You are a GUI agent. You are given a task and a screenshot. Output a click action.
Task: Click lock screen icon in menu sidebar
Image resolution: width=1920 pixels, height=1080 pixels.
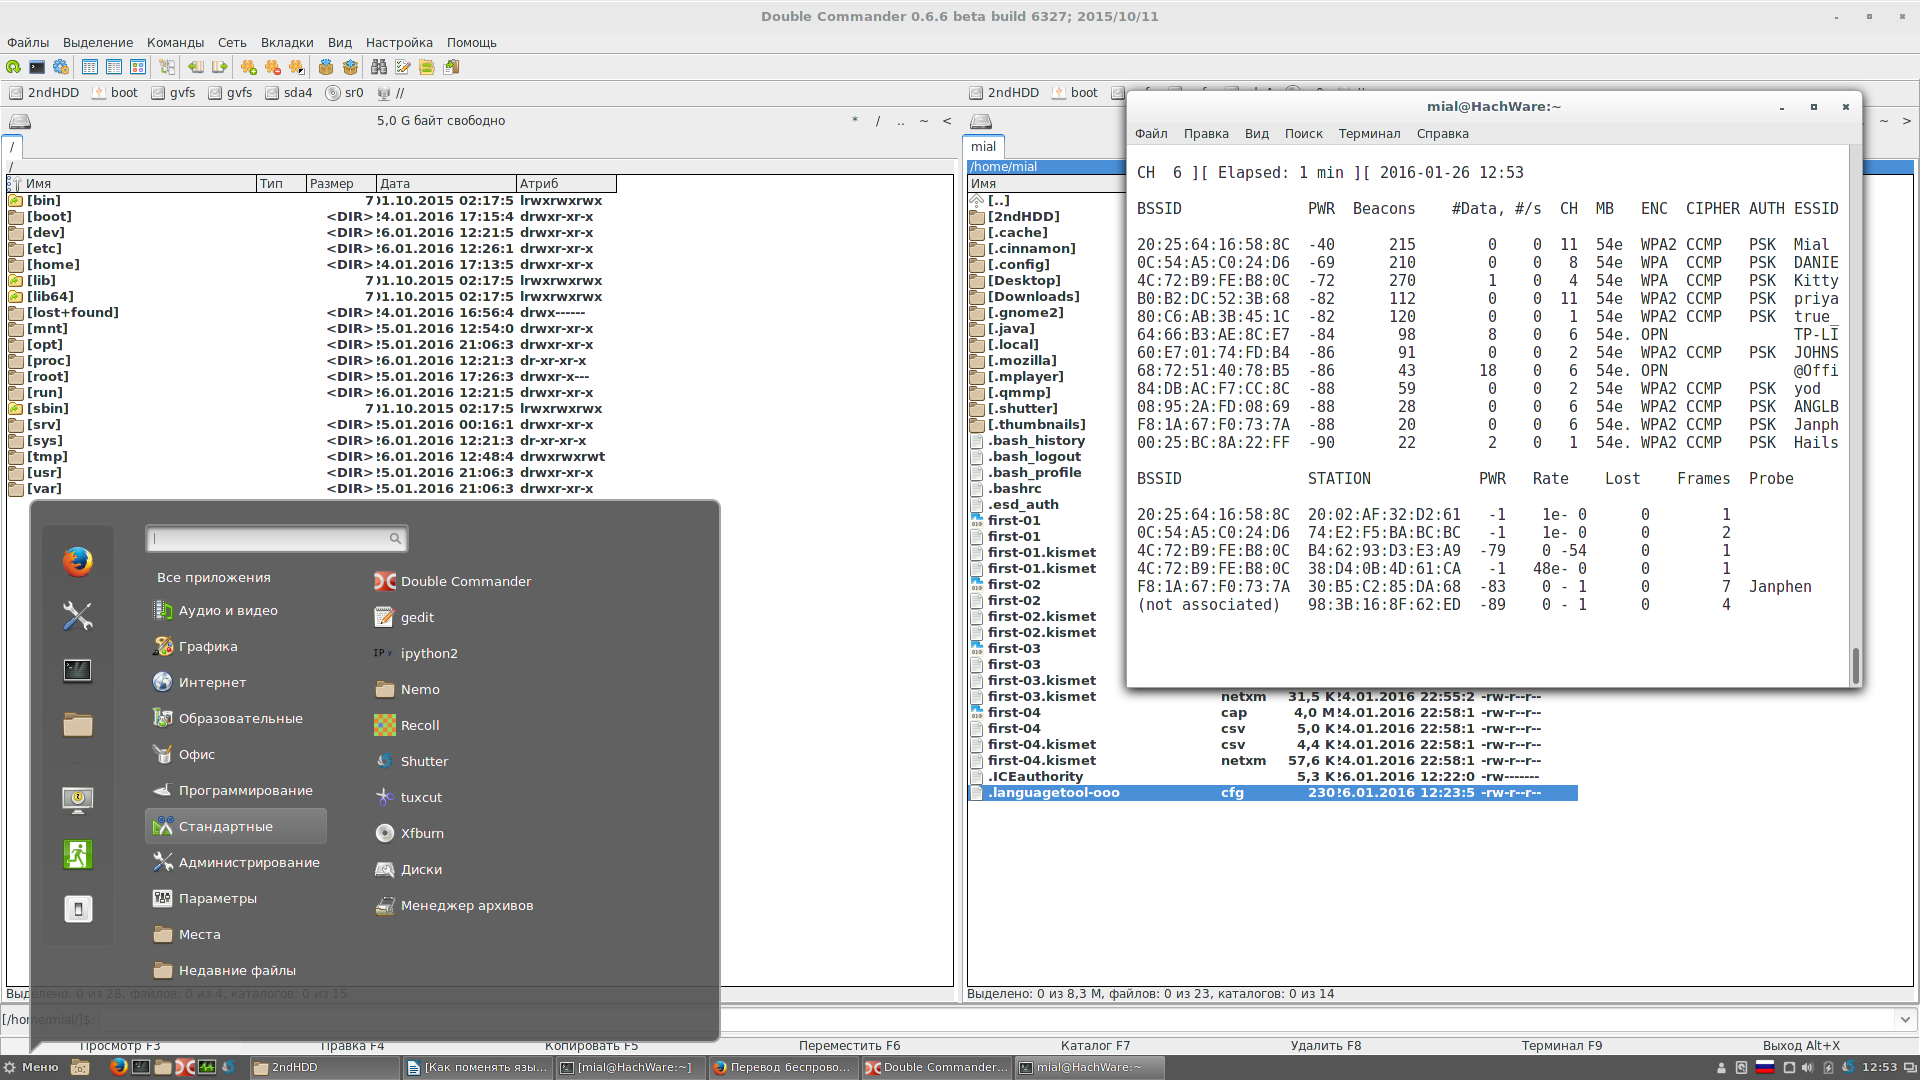click(78, 800)
